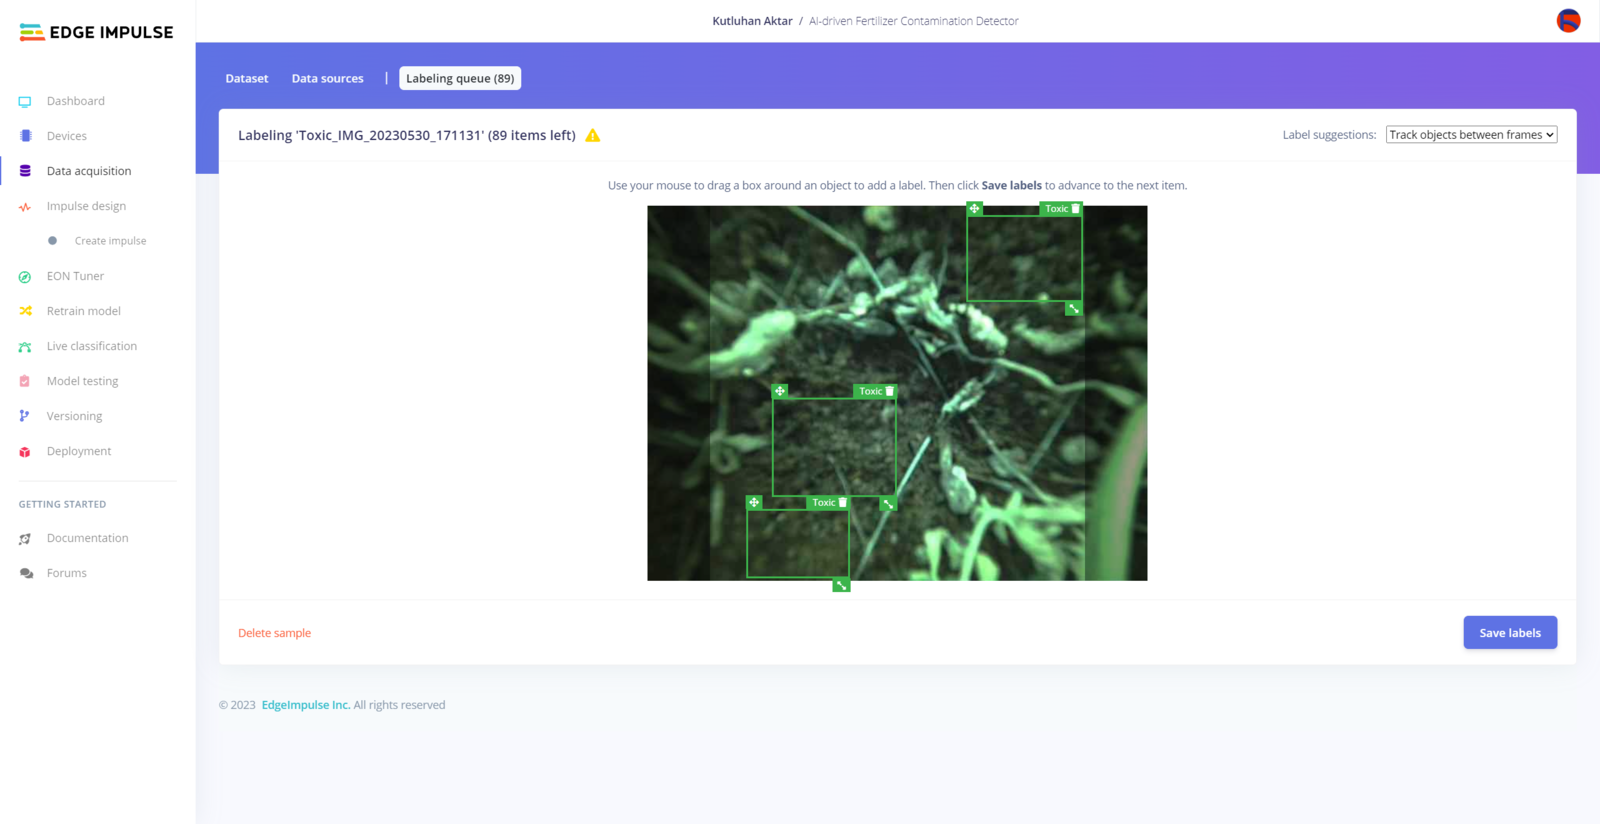Click the Save labels button
This screenshot has height=824, width=1600.
1510,633
